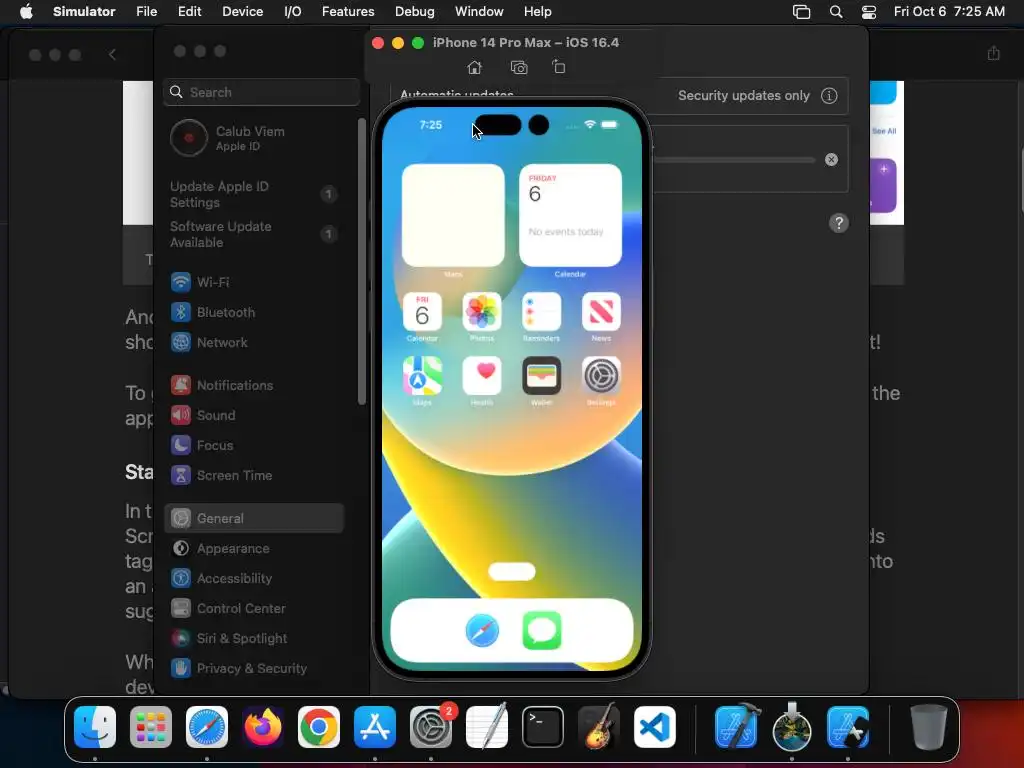The height and width of the screenshot is (768, 1024).
Task: Select Control Center in settings sidebar
Action: point(253,609)
